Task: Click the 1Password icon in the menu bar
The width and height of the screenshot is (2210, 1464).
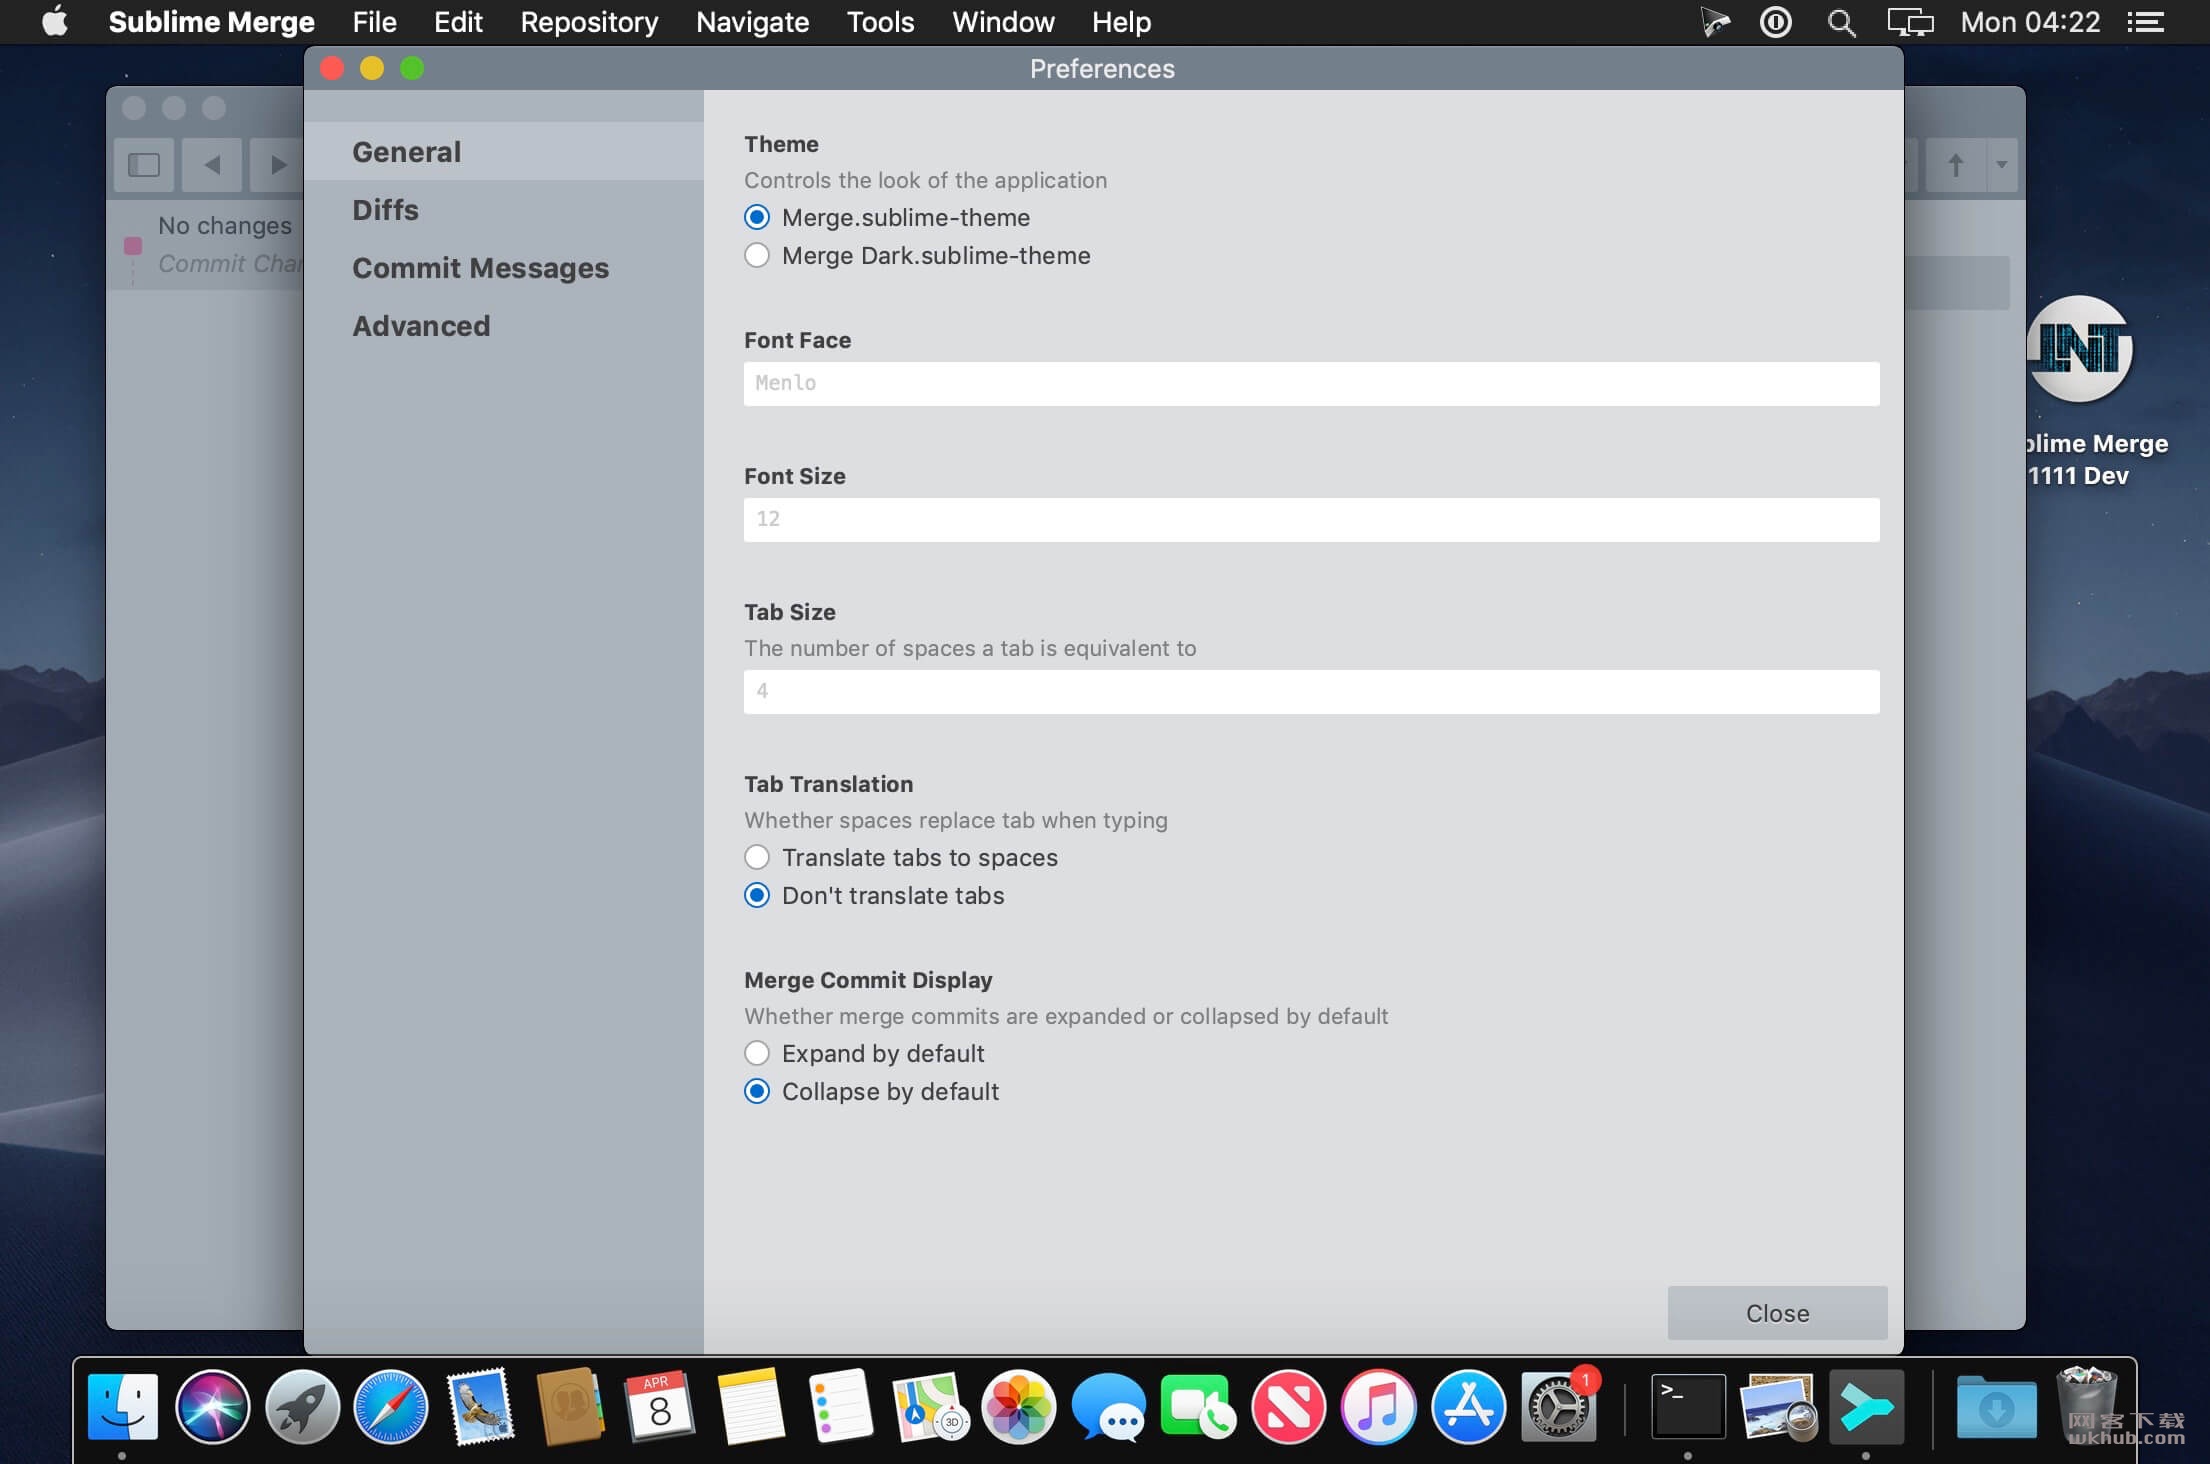Action: 1775,22
